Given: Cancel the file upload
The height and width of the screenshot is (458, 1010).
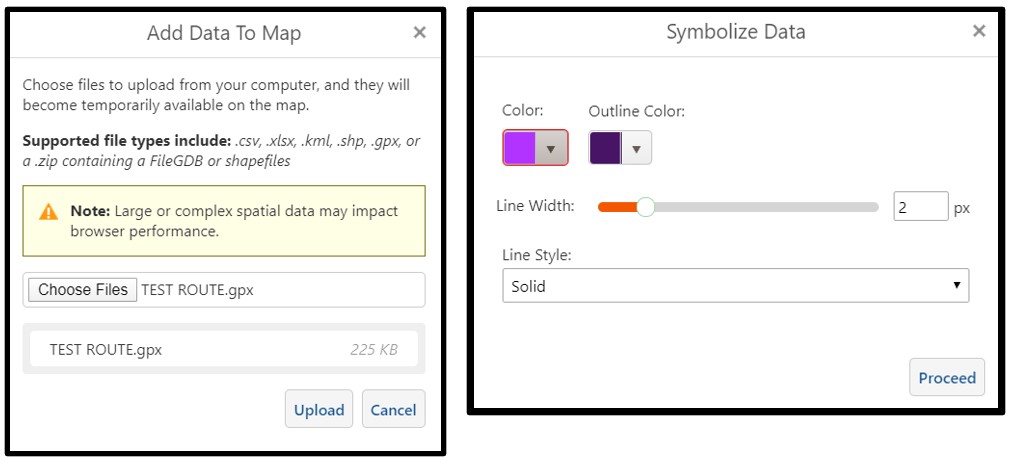Looking at the screenshot, I should (393, 409).
